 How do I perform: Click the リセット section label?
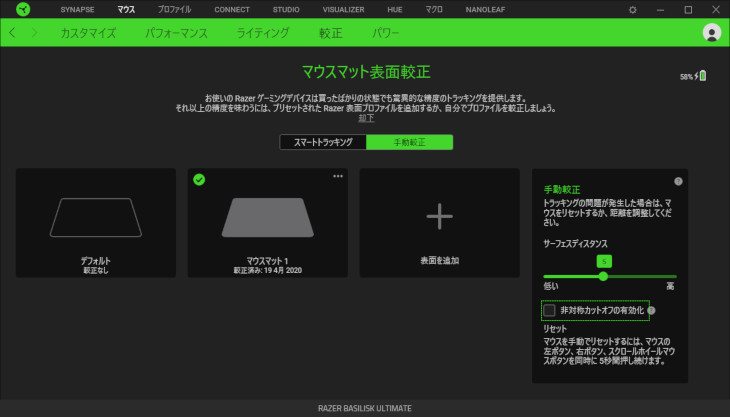coord(555,329)
